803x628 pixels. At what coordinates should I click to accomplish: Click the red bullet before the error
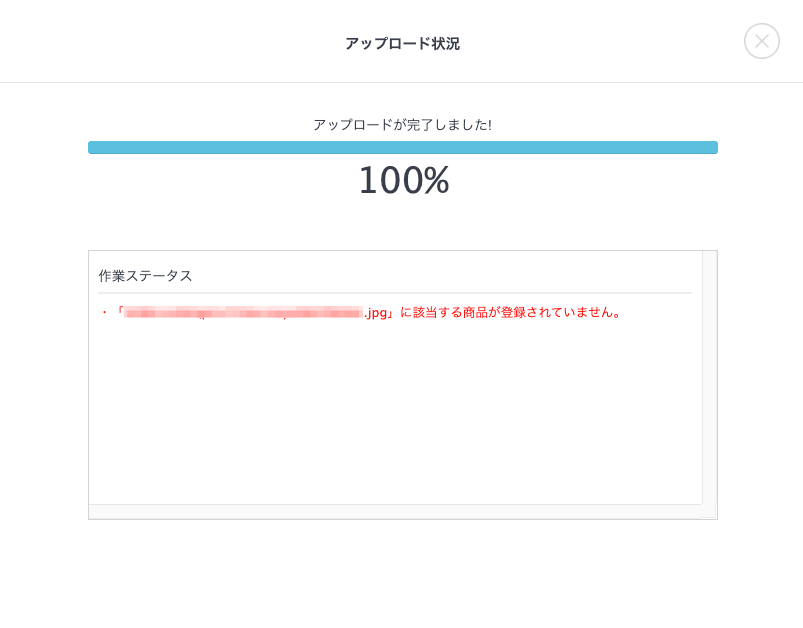[104, 312]
